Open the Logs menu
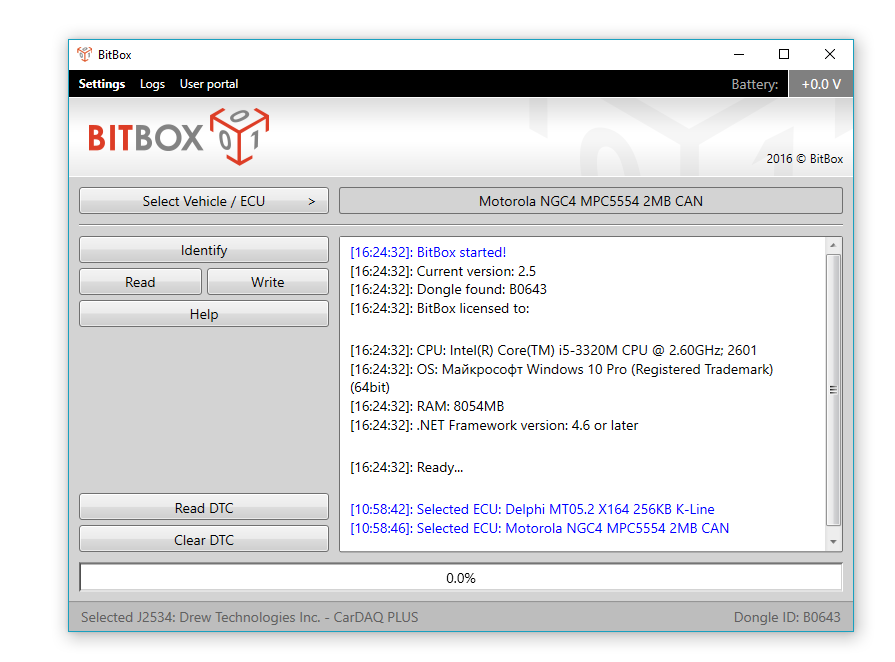The image size is (895, 662). click(152, 84)
